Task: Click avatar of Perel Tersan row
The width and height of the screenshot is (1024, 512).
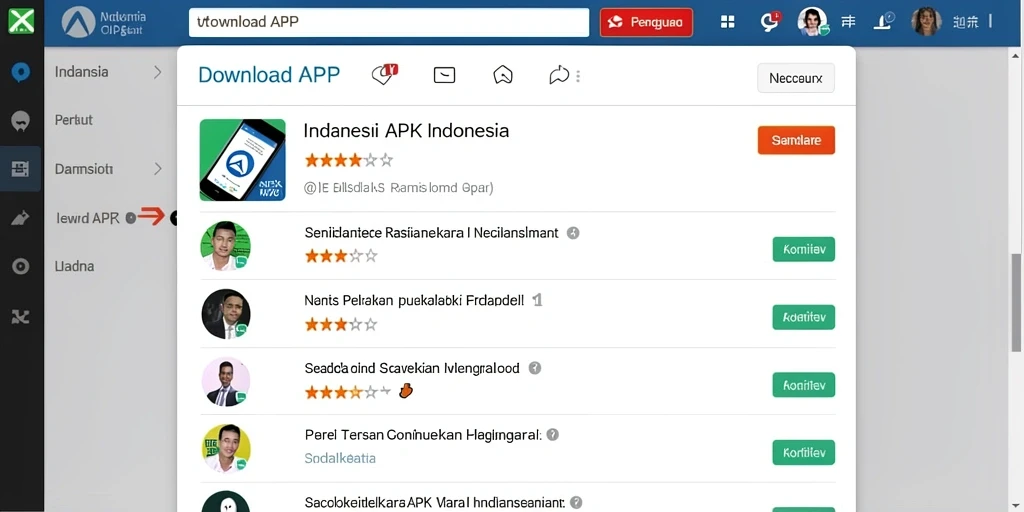Action: click(x=225, y=449)
